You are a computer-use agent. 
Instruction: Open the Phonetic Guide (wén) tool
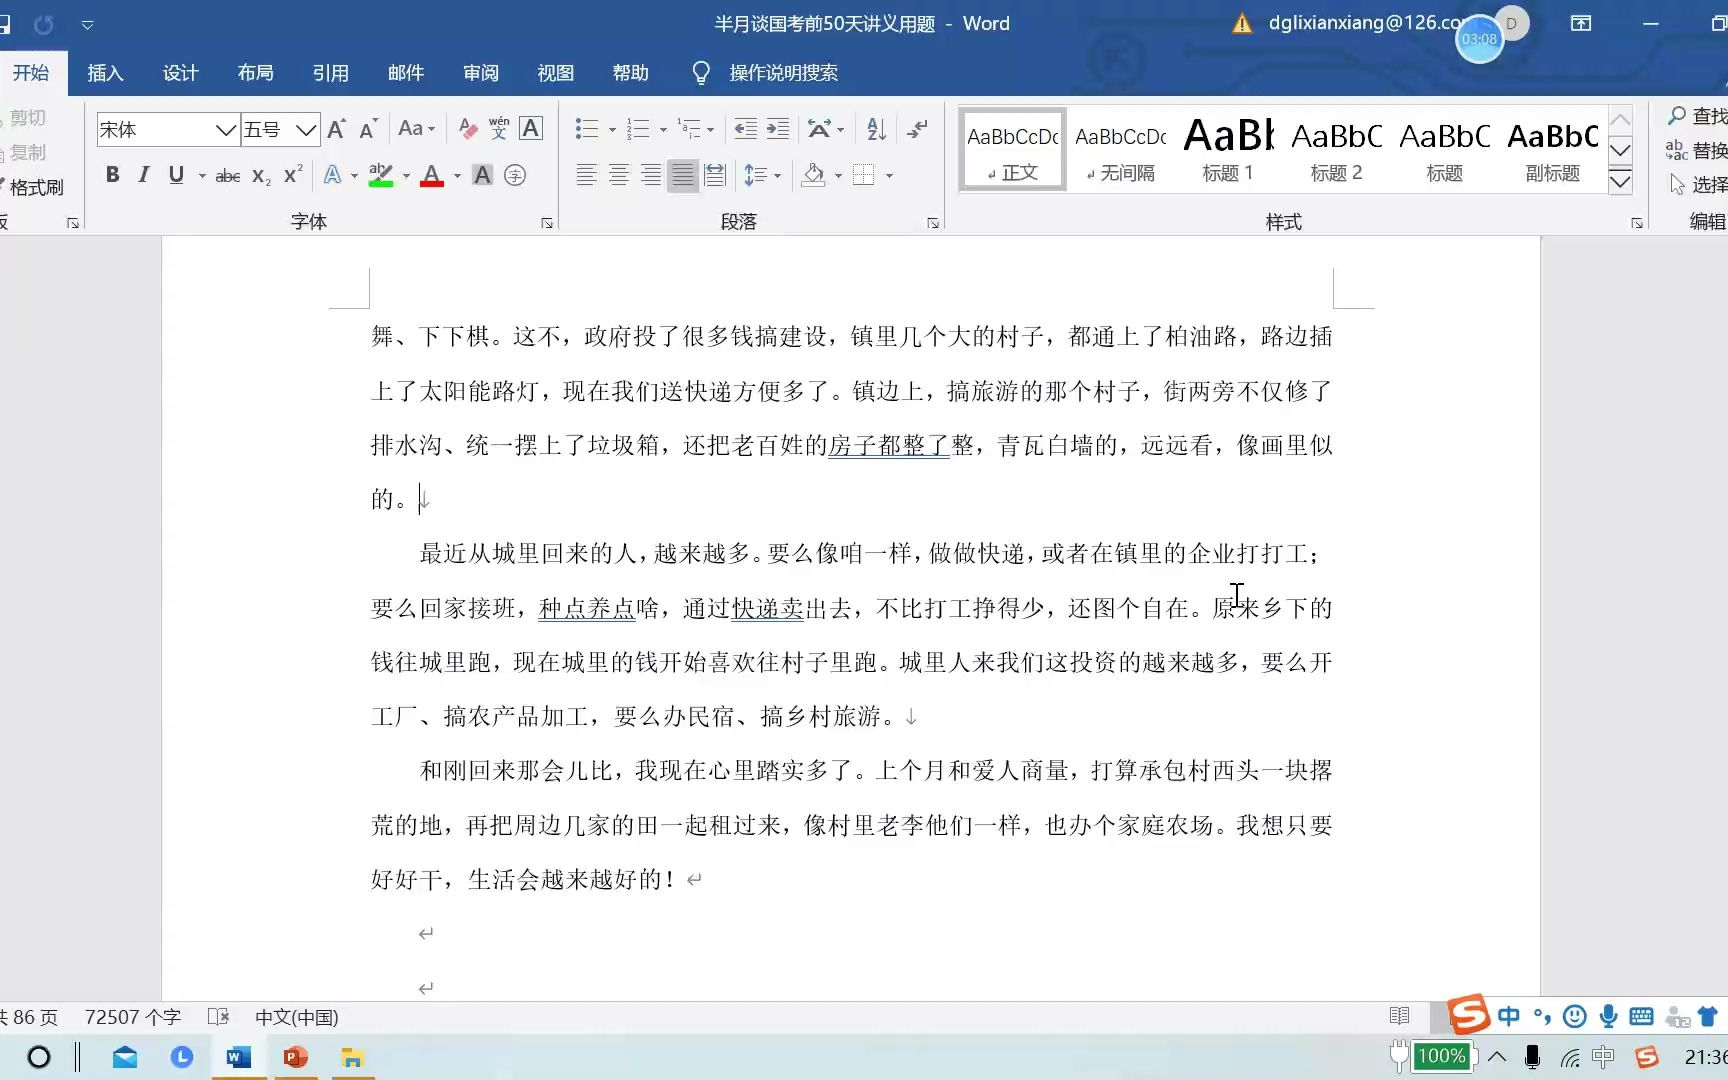[499, 128]
